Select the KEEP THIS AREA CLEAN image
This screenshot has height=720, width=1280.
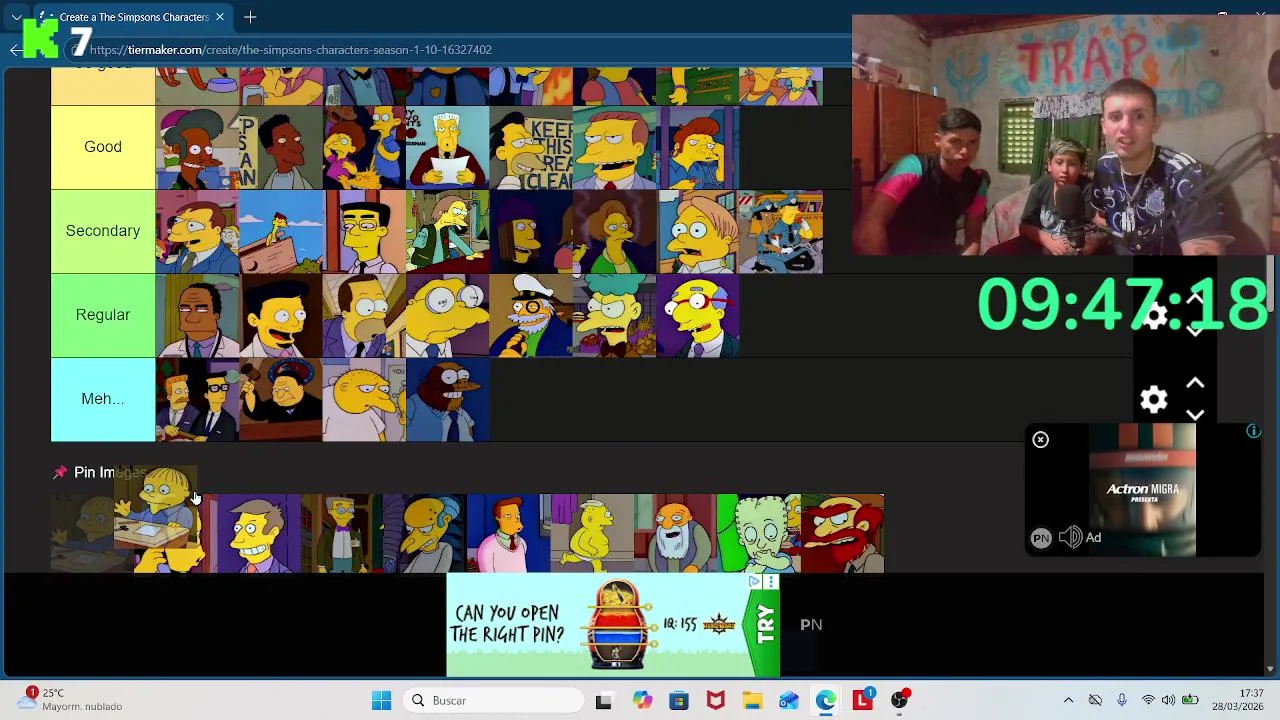(x=532, y=147)
